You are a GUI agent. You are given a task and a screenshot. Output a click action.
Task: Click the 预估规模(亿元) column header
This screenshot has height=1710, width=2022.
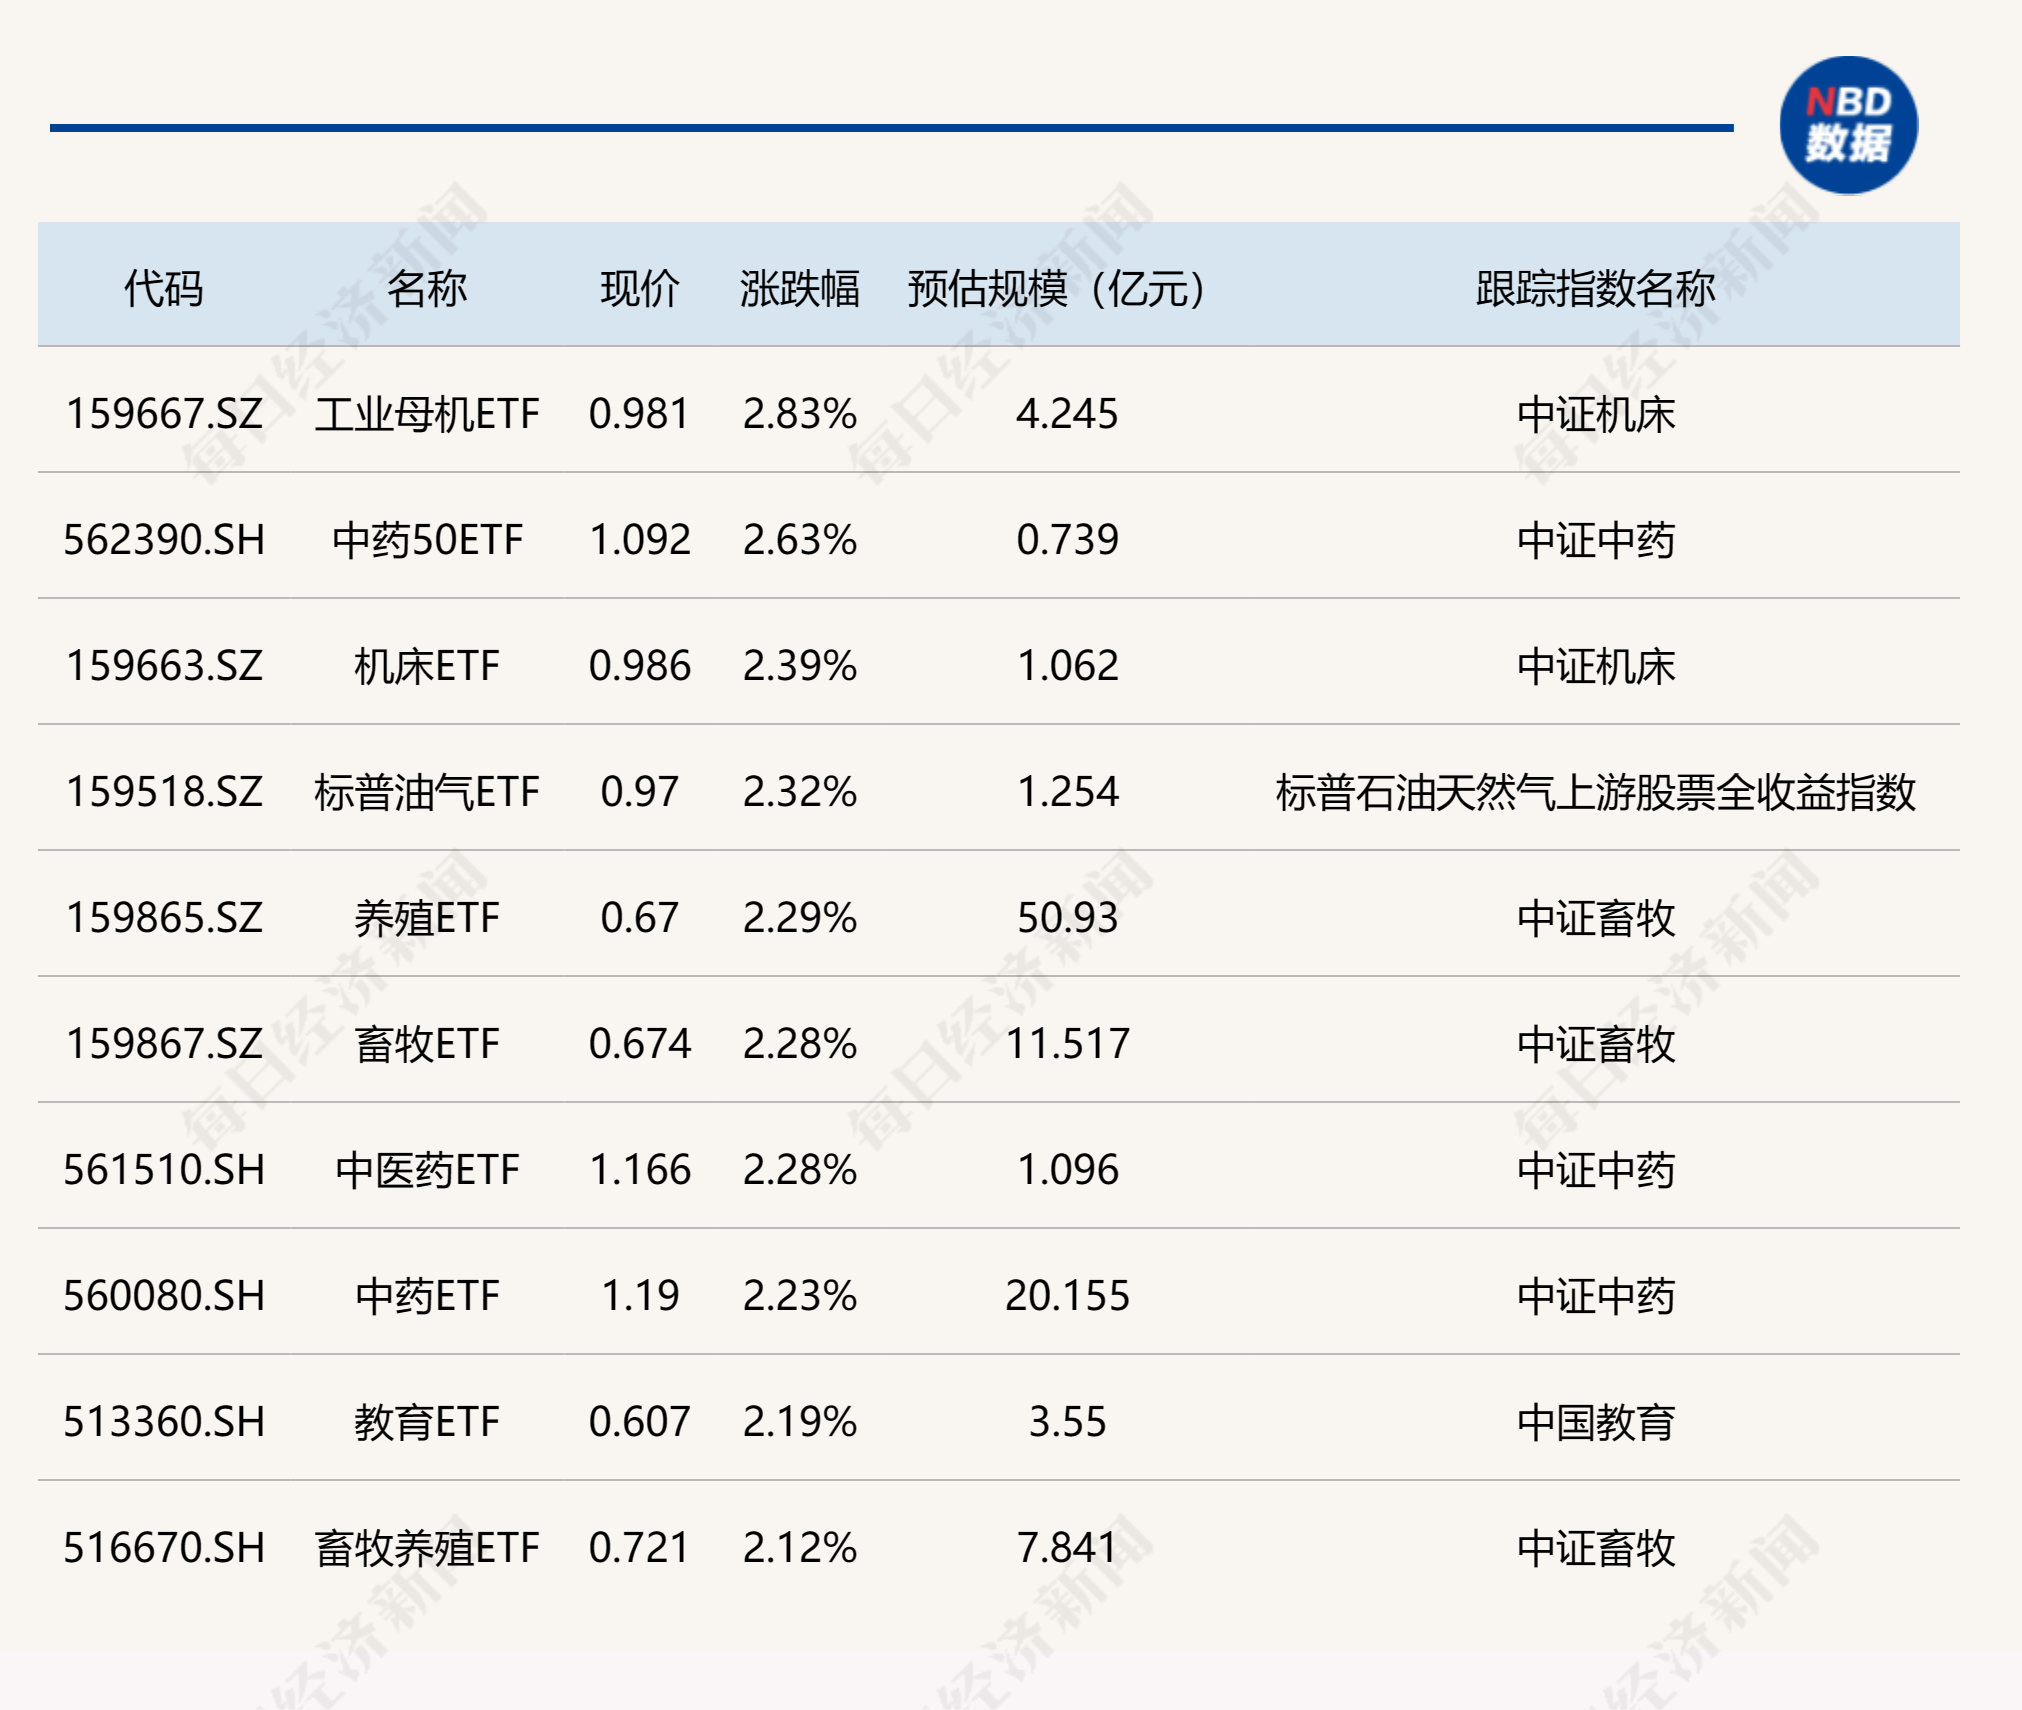point(1056,289)
